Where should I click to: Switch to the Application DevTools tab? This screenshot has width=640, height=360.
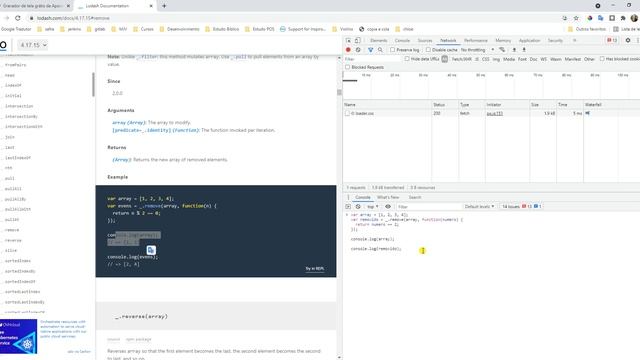(529, 40)
